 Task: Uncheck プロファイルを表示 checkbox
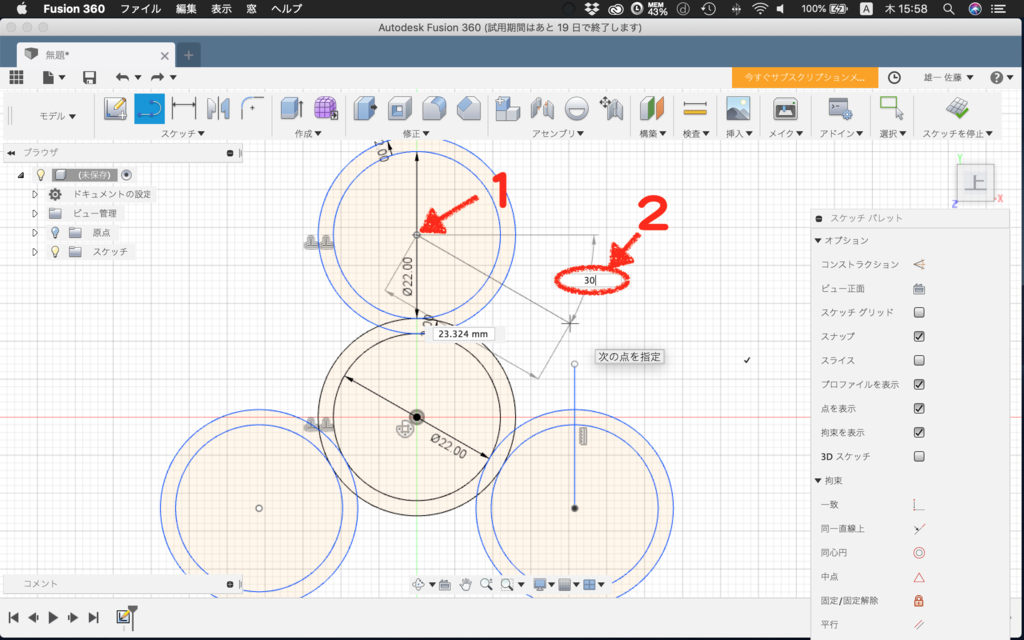coord(919,384)
